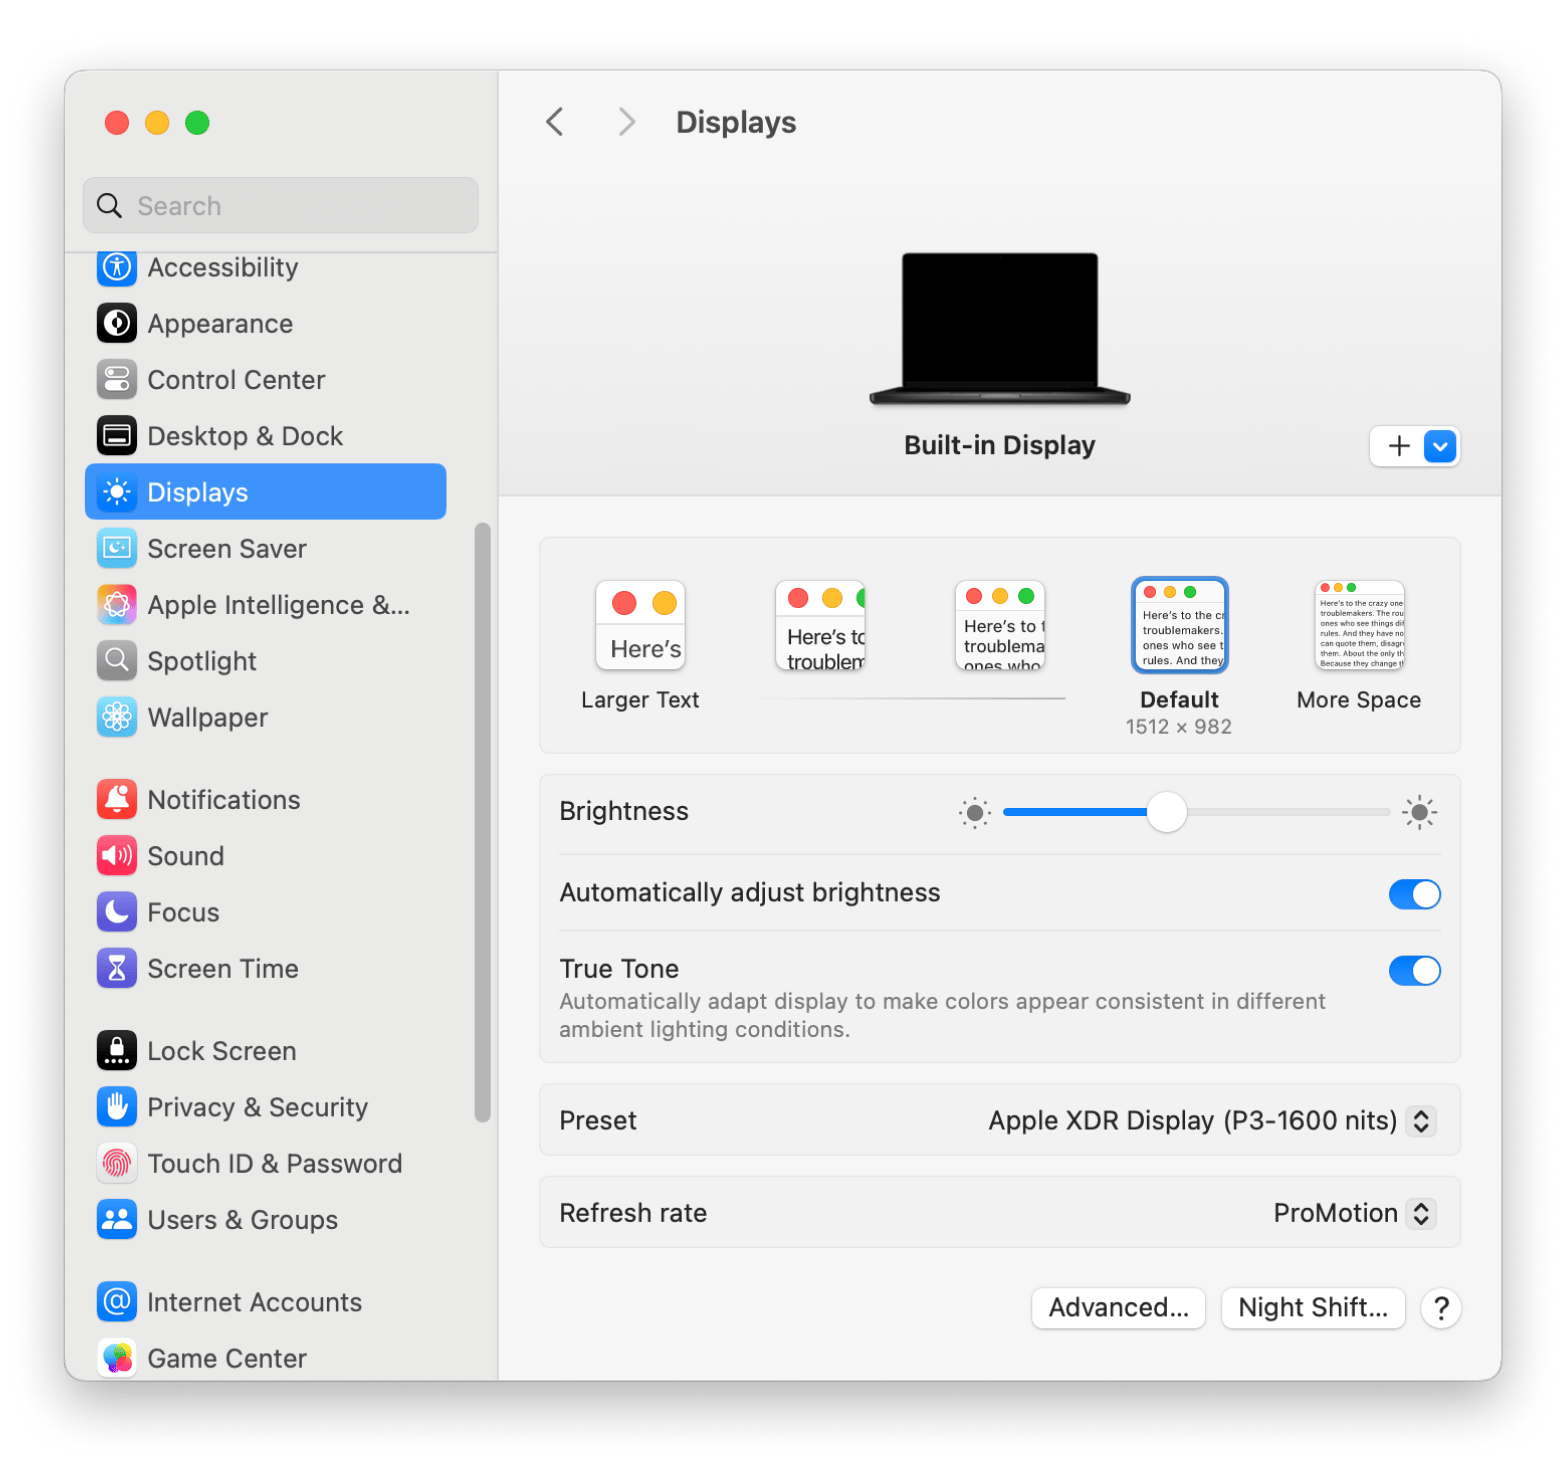Screen dimensions: 1568x1474
Task: Open Wallpaper pane in sidebar
Action: click(266, 717)
